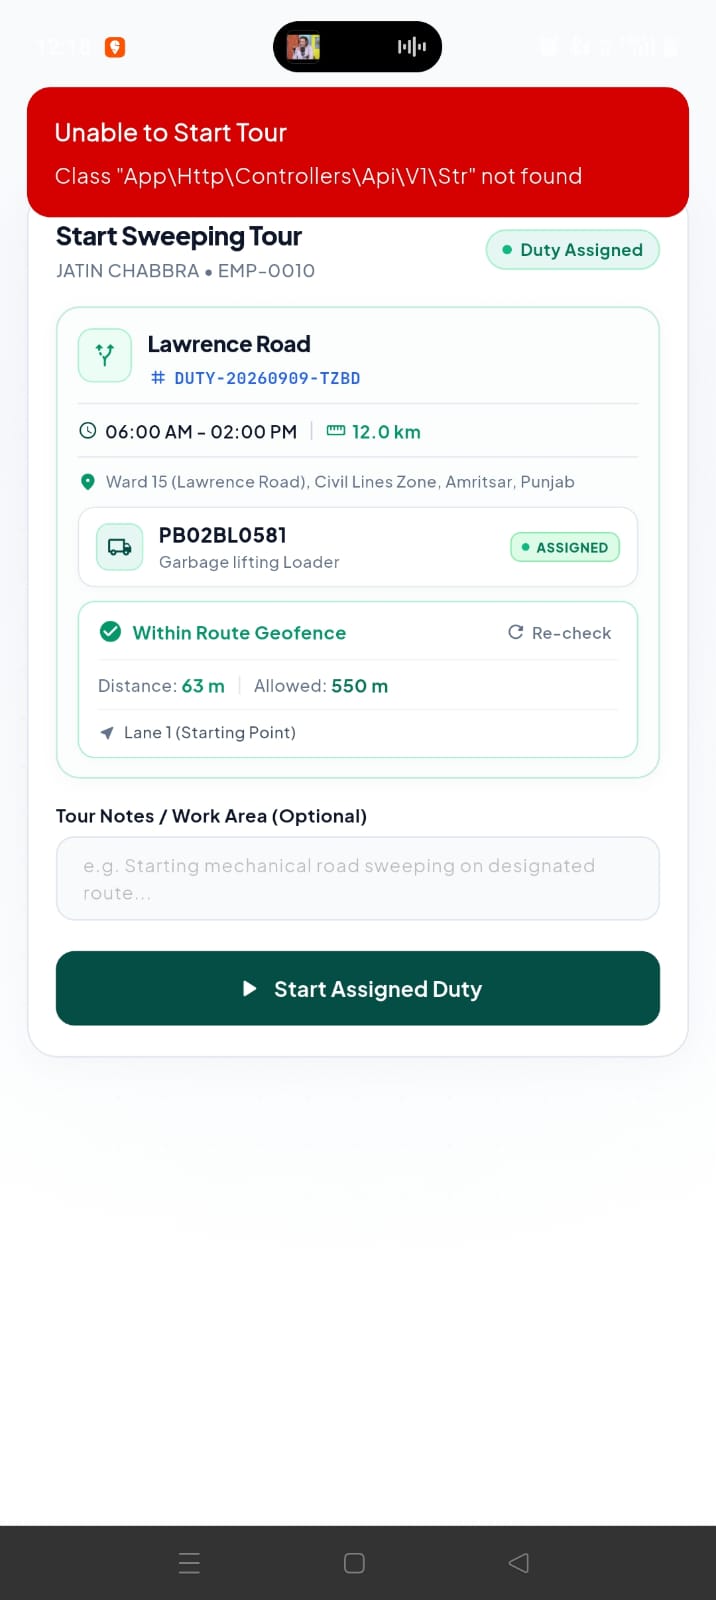Tap the orange shield icon in status bar

click(115, 47)
